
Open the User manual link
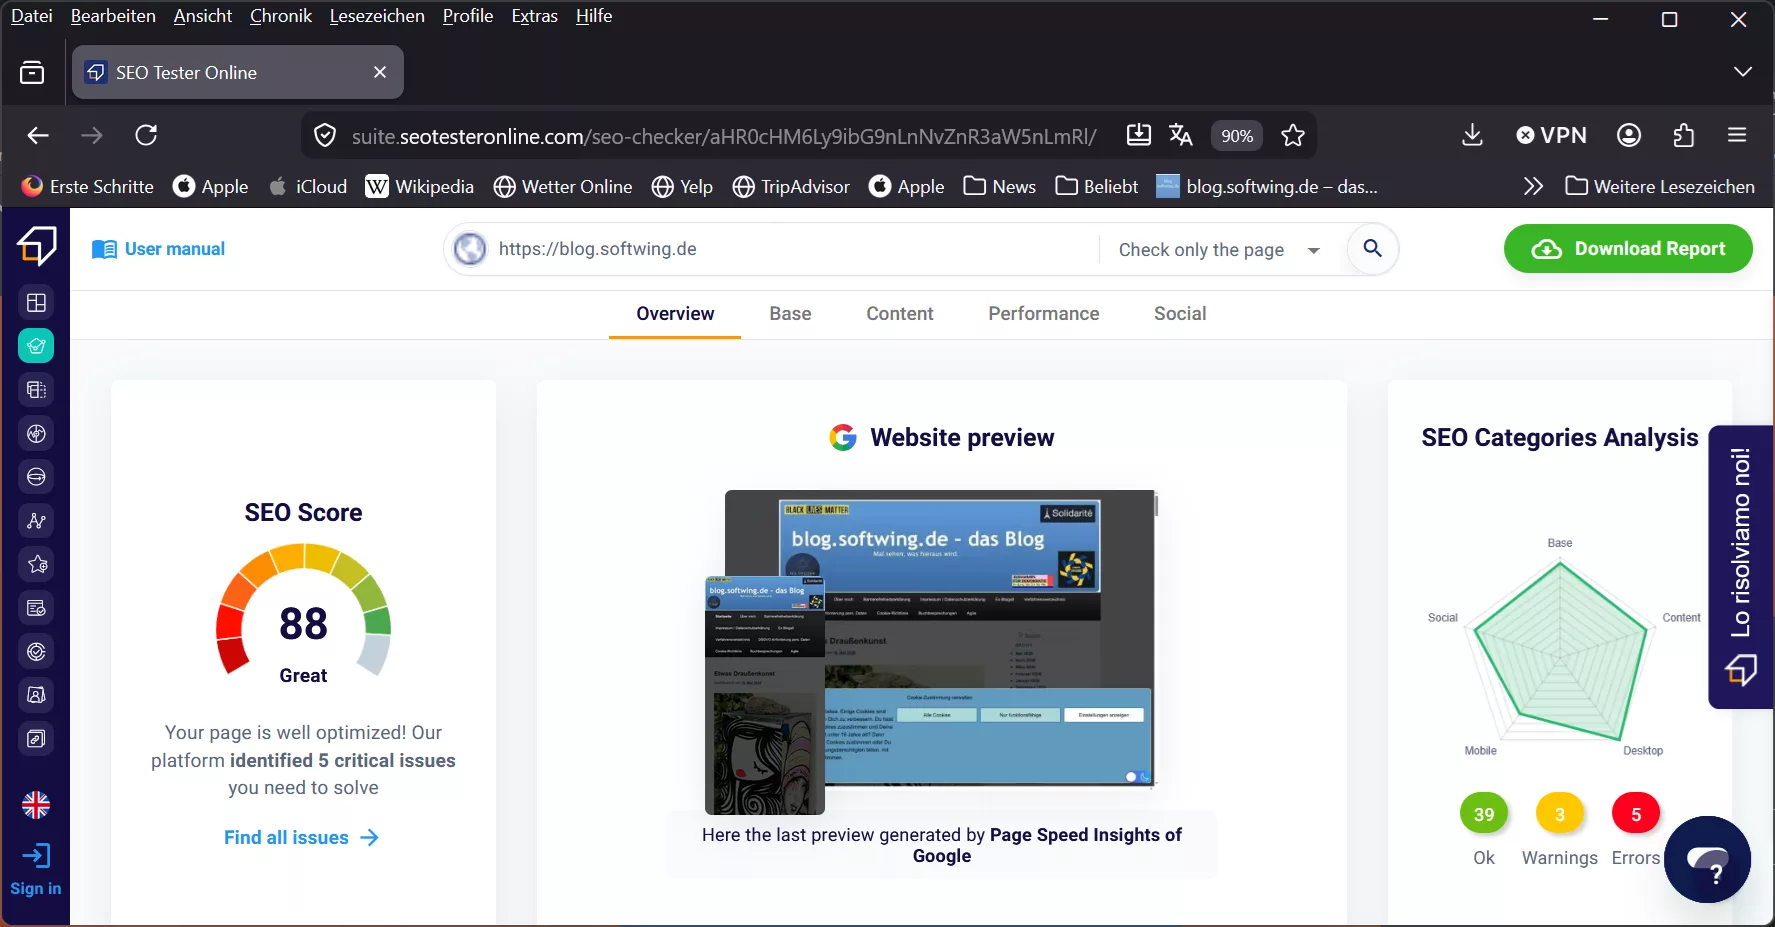pos(158,249)
